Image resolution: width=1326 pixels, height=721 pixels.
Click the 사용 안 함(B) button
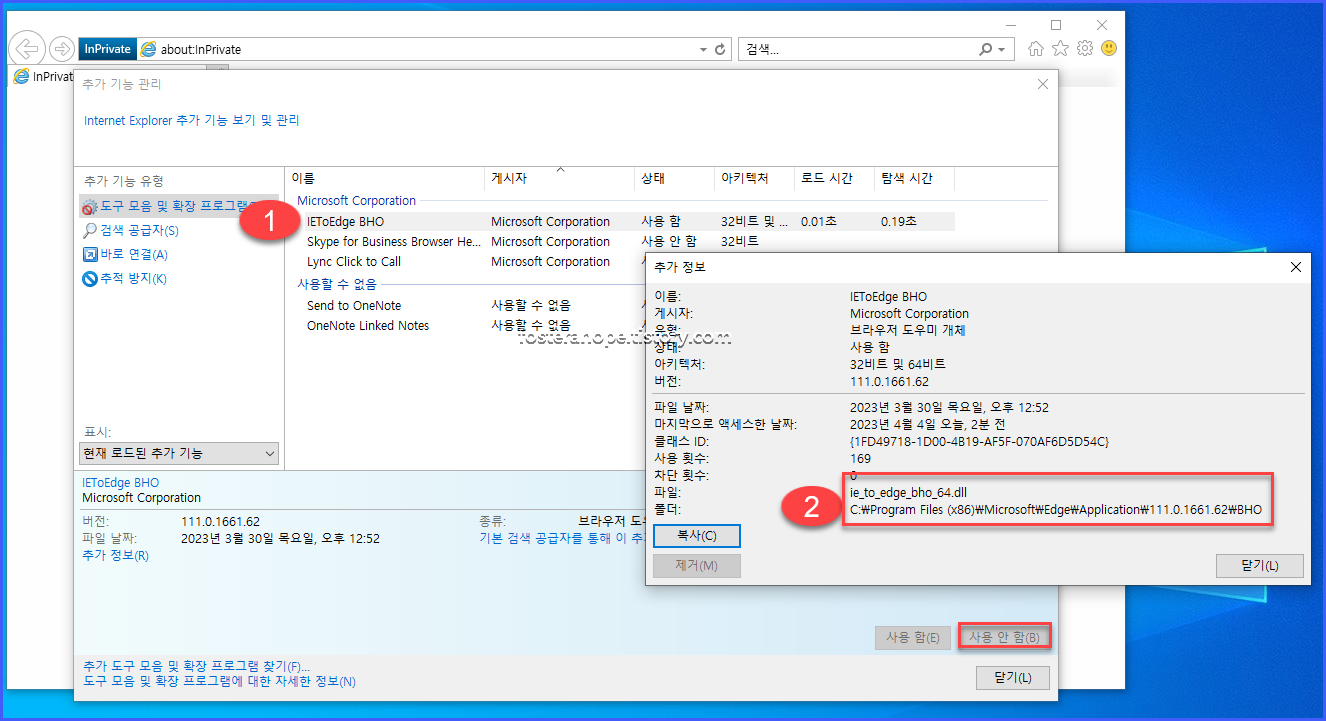coord(1004,637)
